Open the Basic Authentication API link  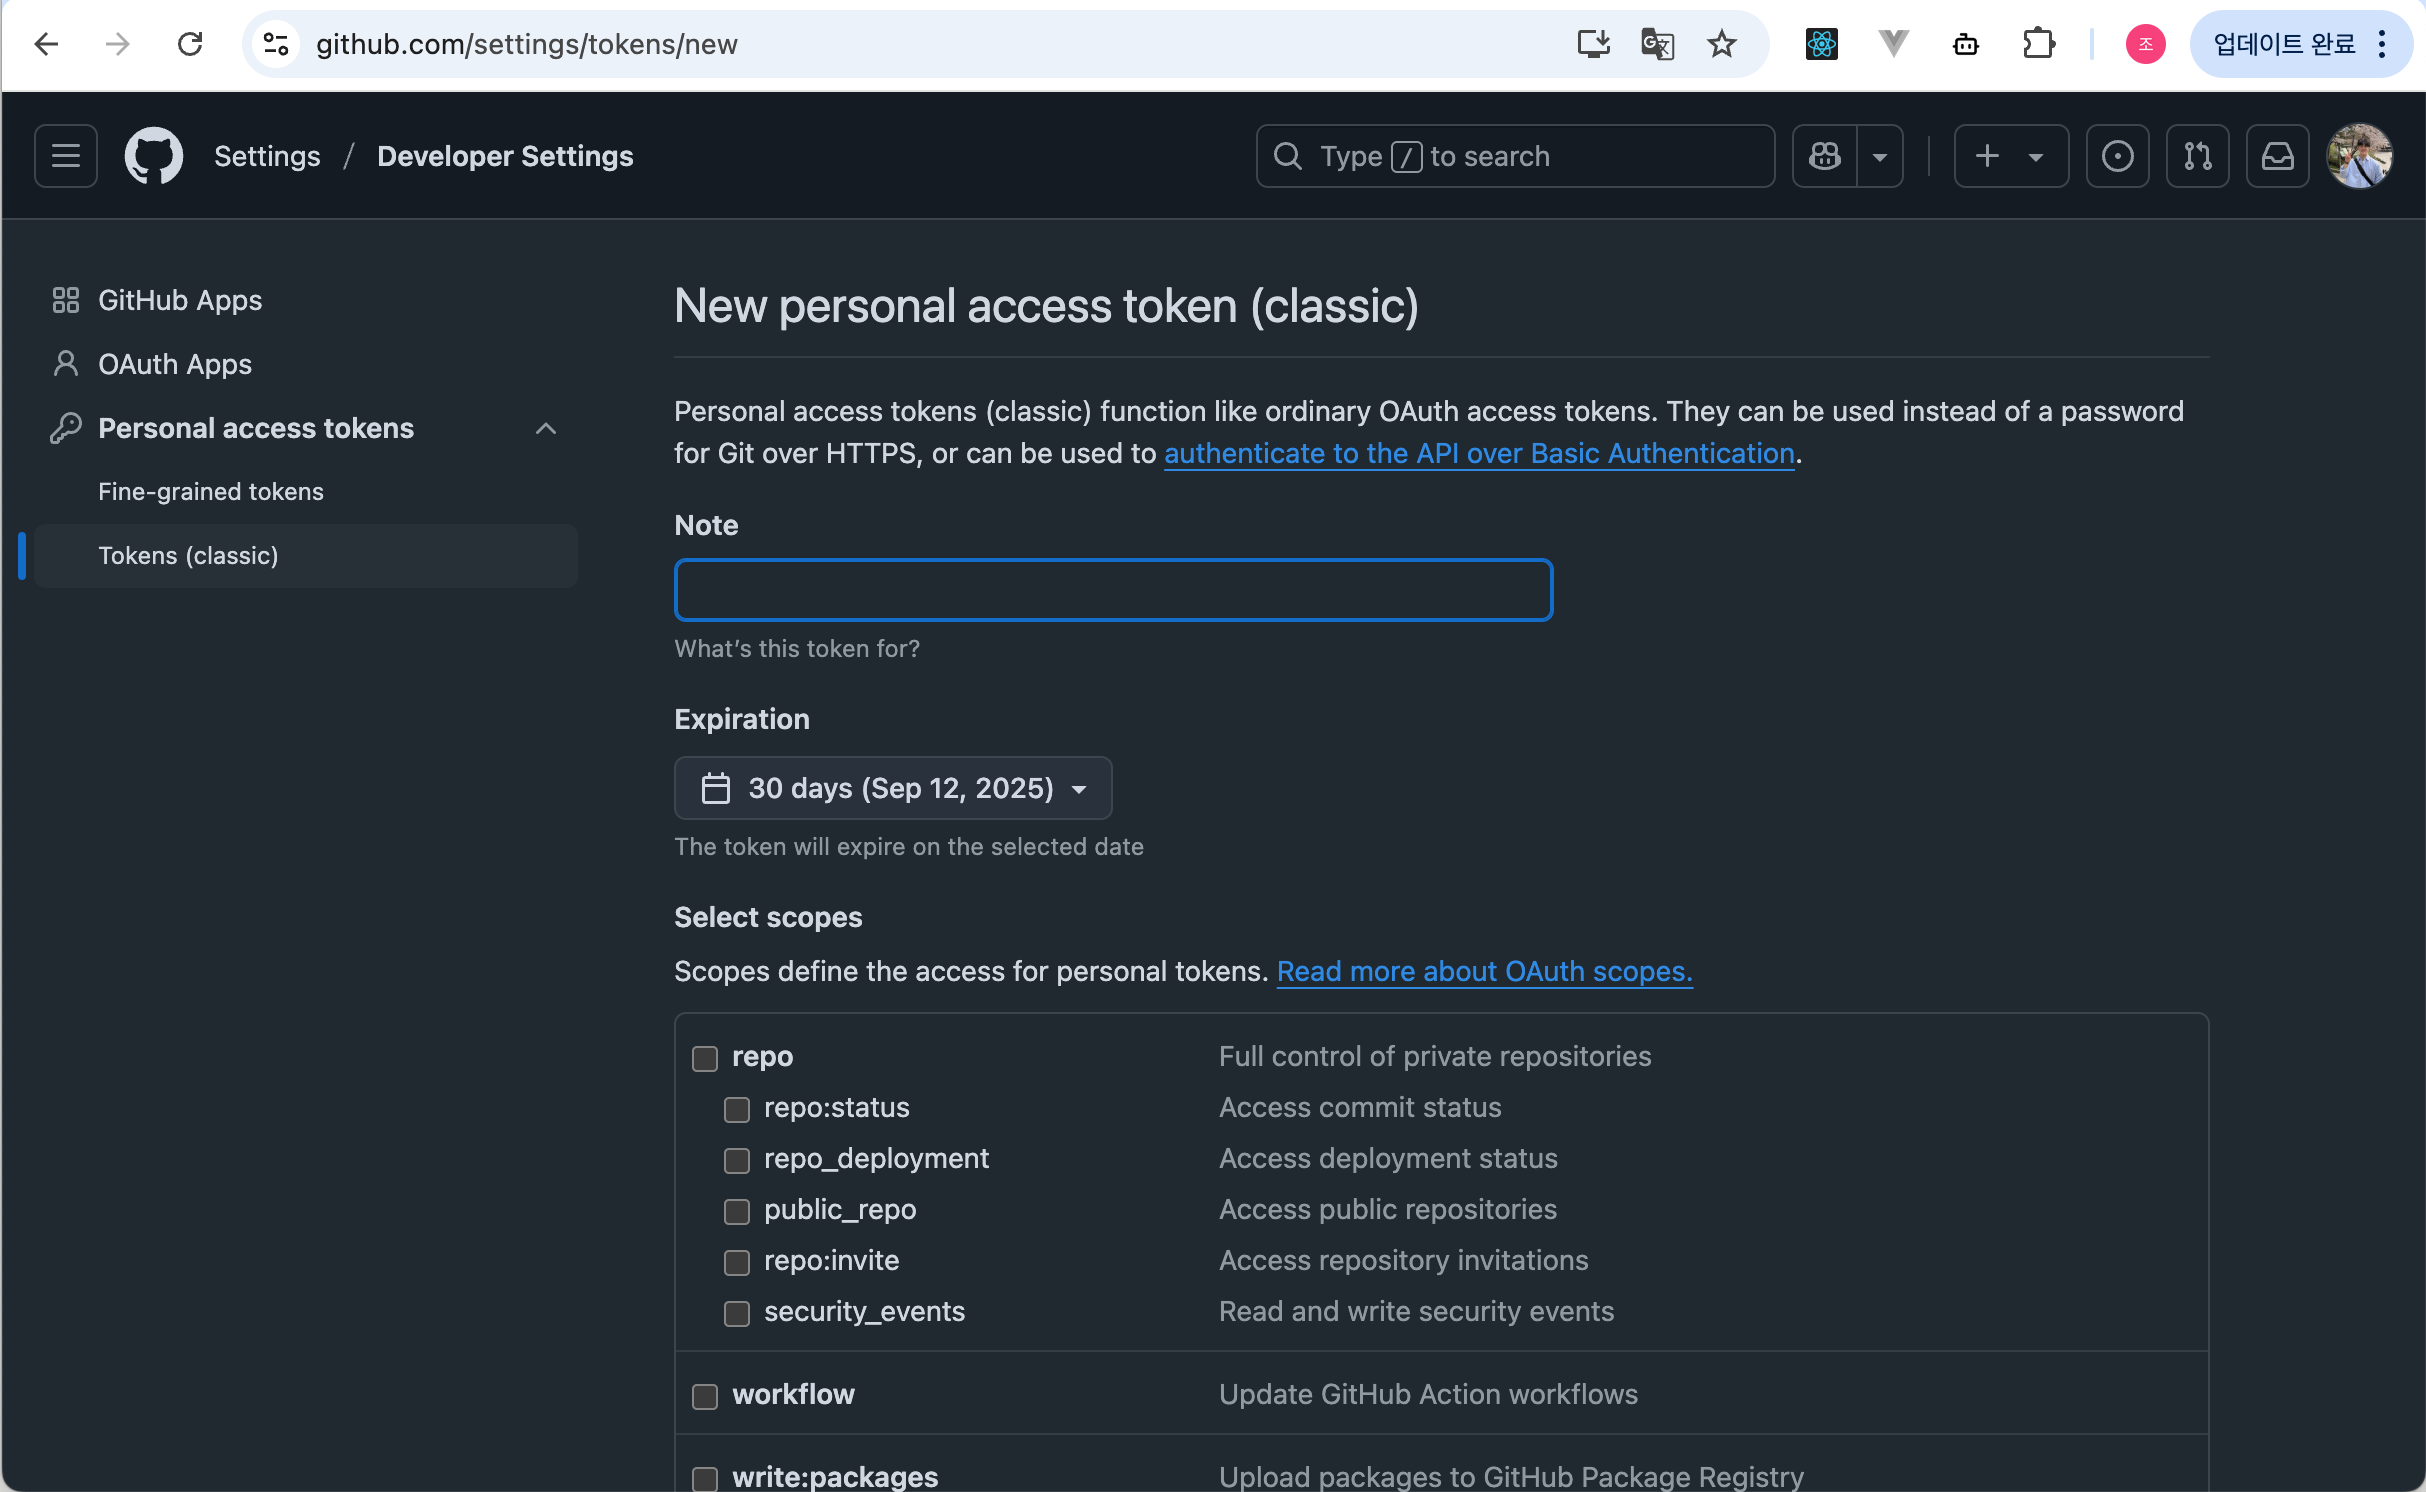point(1478,453)
